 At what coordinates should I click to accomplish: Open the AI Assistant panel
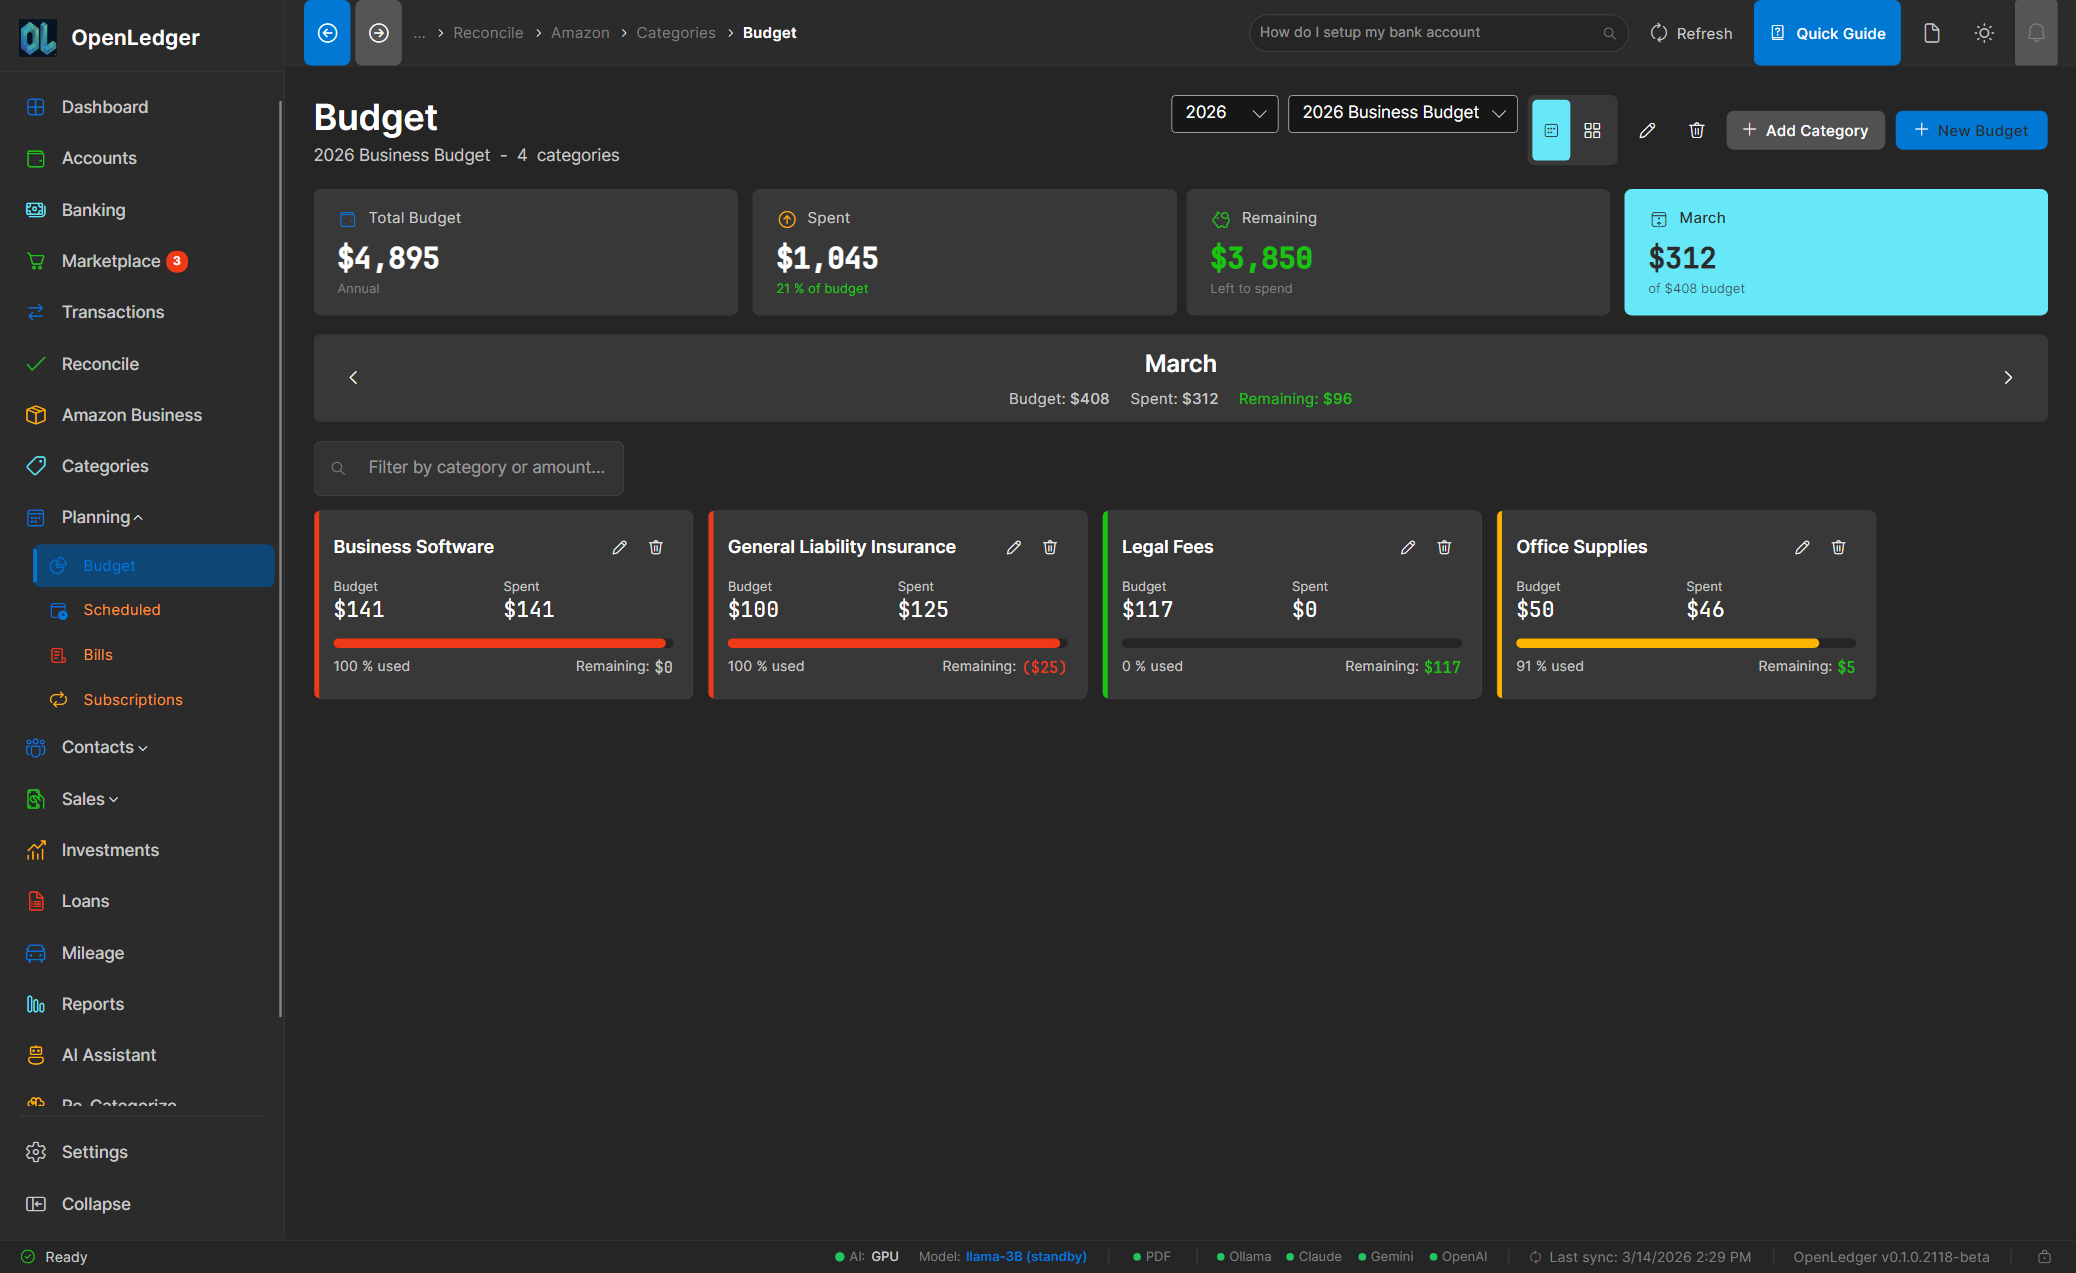click(x=108, y=1054)
